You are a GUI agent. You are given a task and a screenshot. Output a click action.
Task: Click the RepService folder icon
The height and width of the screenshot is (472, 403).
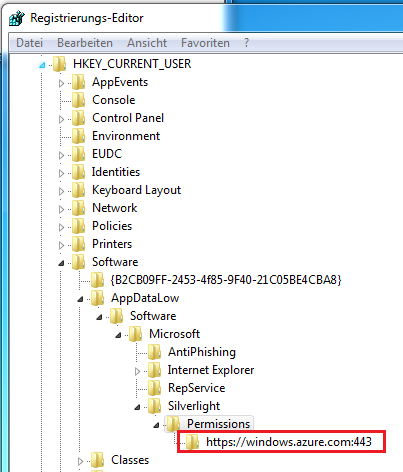155,388
